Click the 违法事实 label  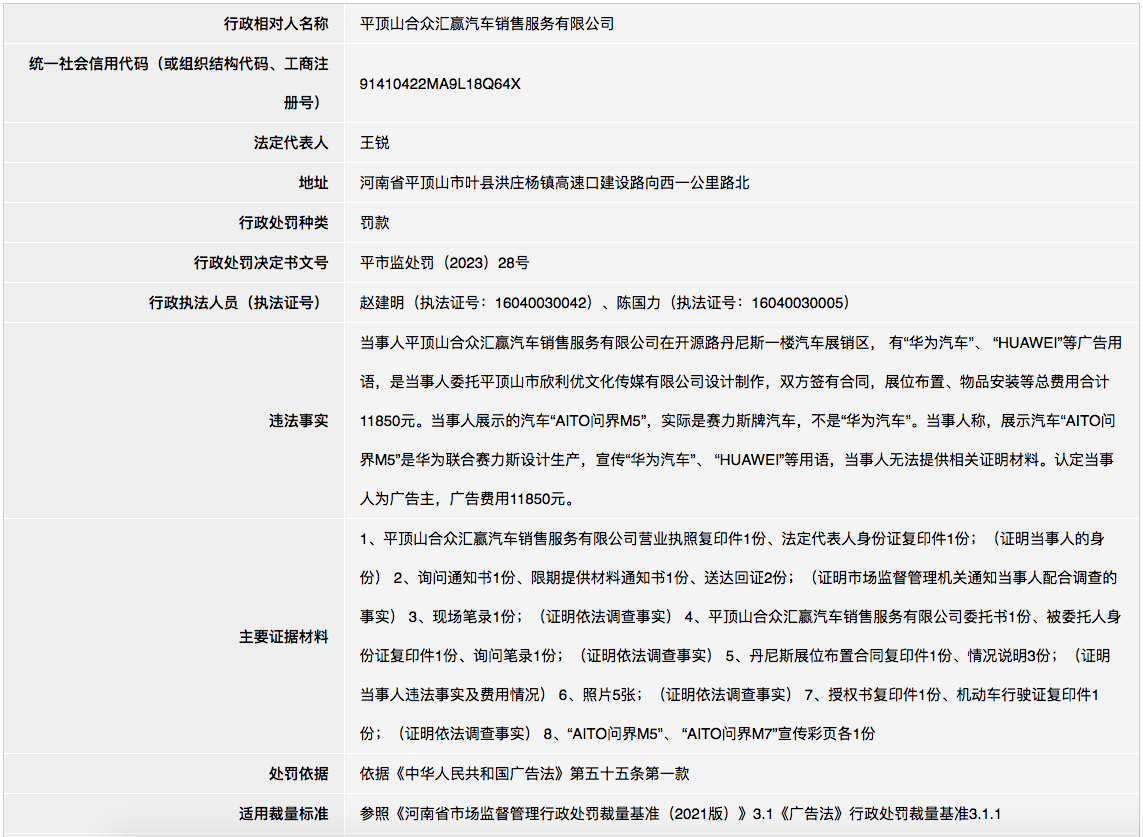click(x=299, y=421)
